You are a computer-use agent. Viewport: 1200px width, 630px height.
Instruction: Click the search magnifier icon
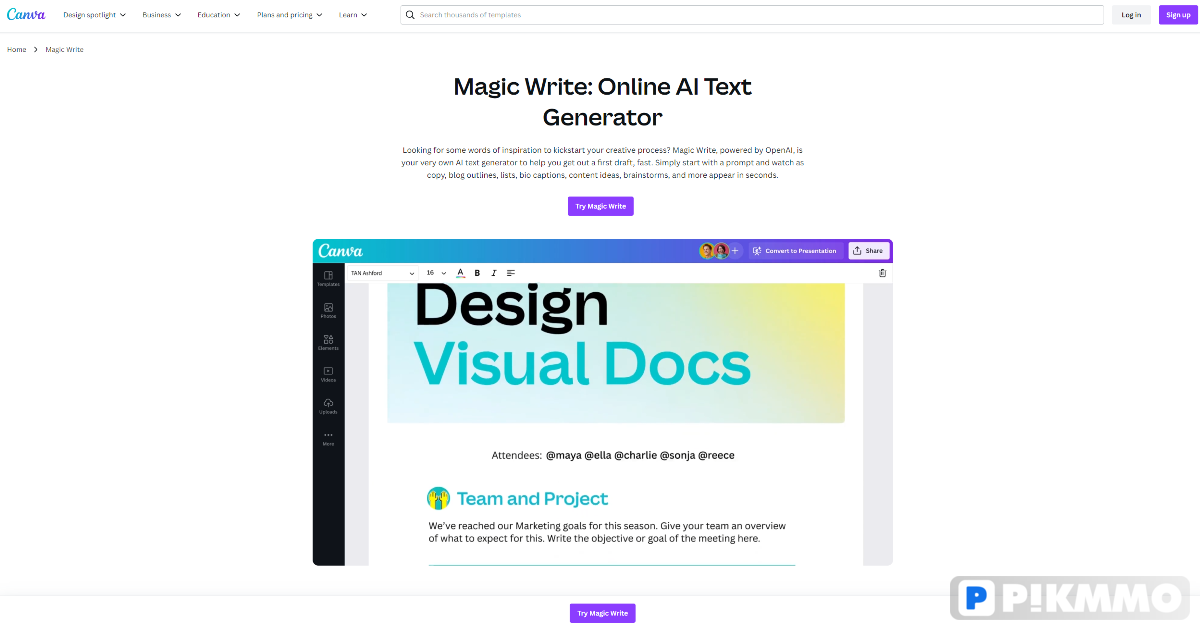coord(412,15)
